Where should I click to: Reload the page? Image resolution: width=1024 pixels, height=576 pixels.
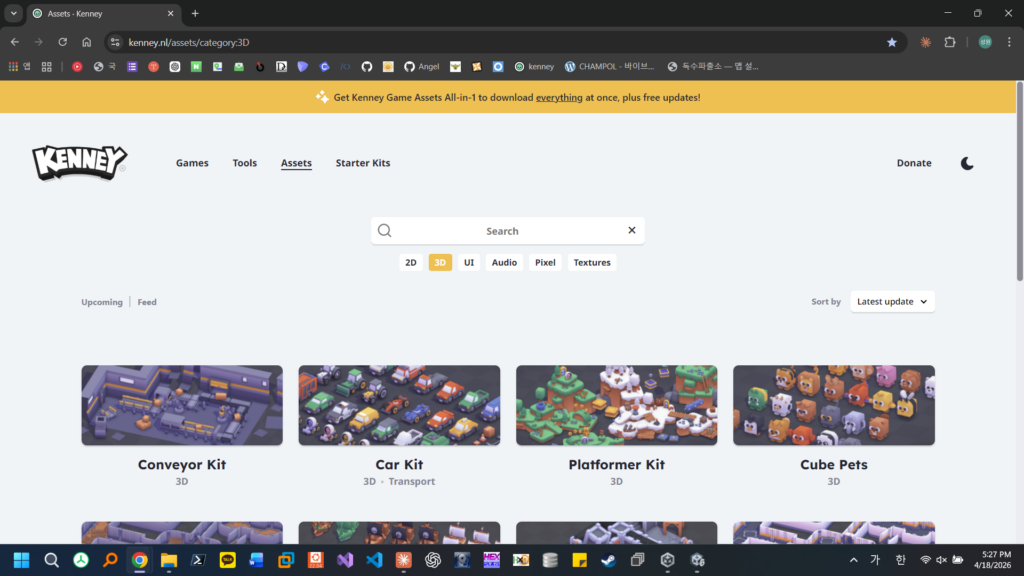click(x=63, y=42)
